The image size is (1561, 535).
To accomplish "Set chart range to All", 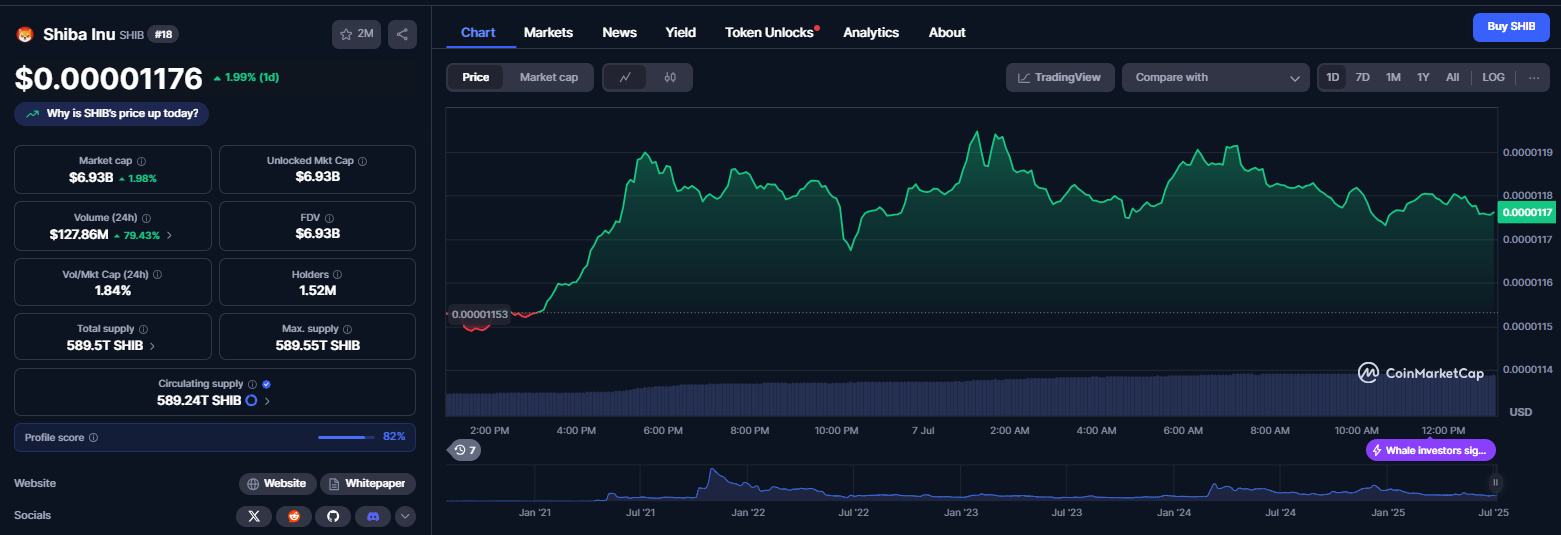I will (1452, 77).
